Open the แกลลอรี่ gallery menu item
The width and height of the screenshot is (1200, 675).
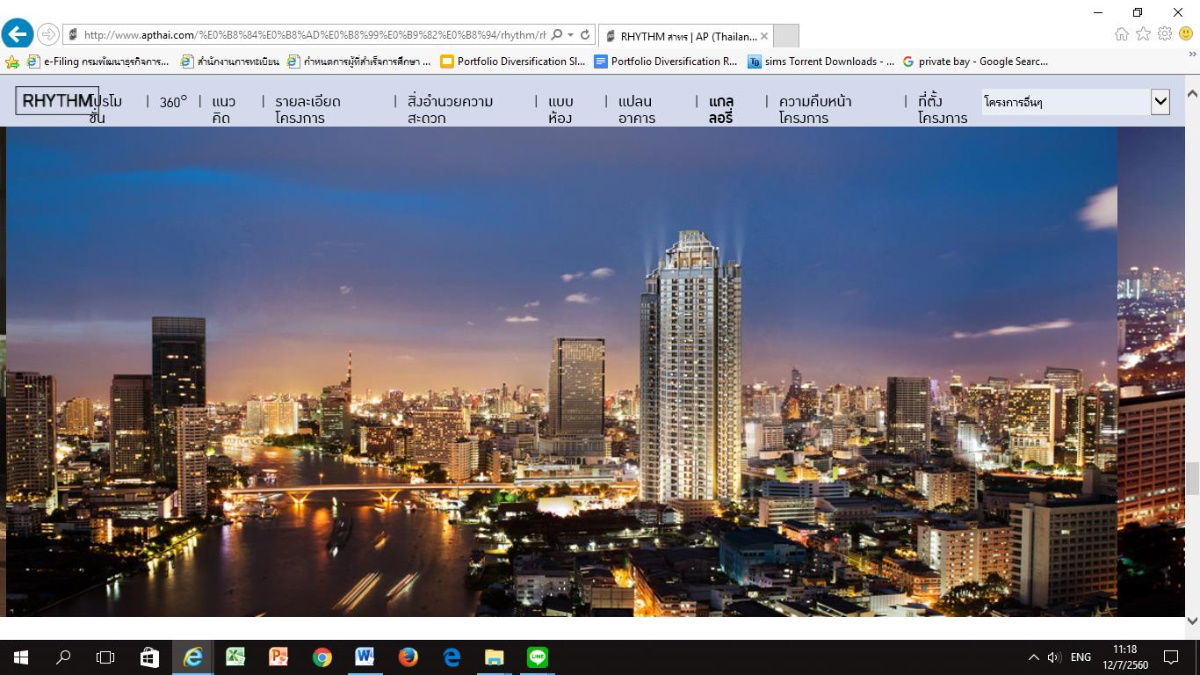tap(721, 109)
